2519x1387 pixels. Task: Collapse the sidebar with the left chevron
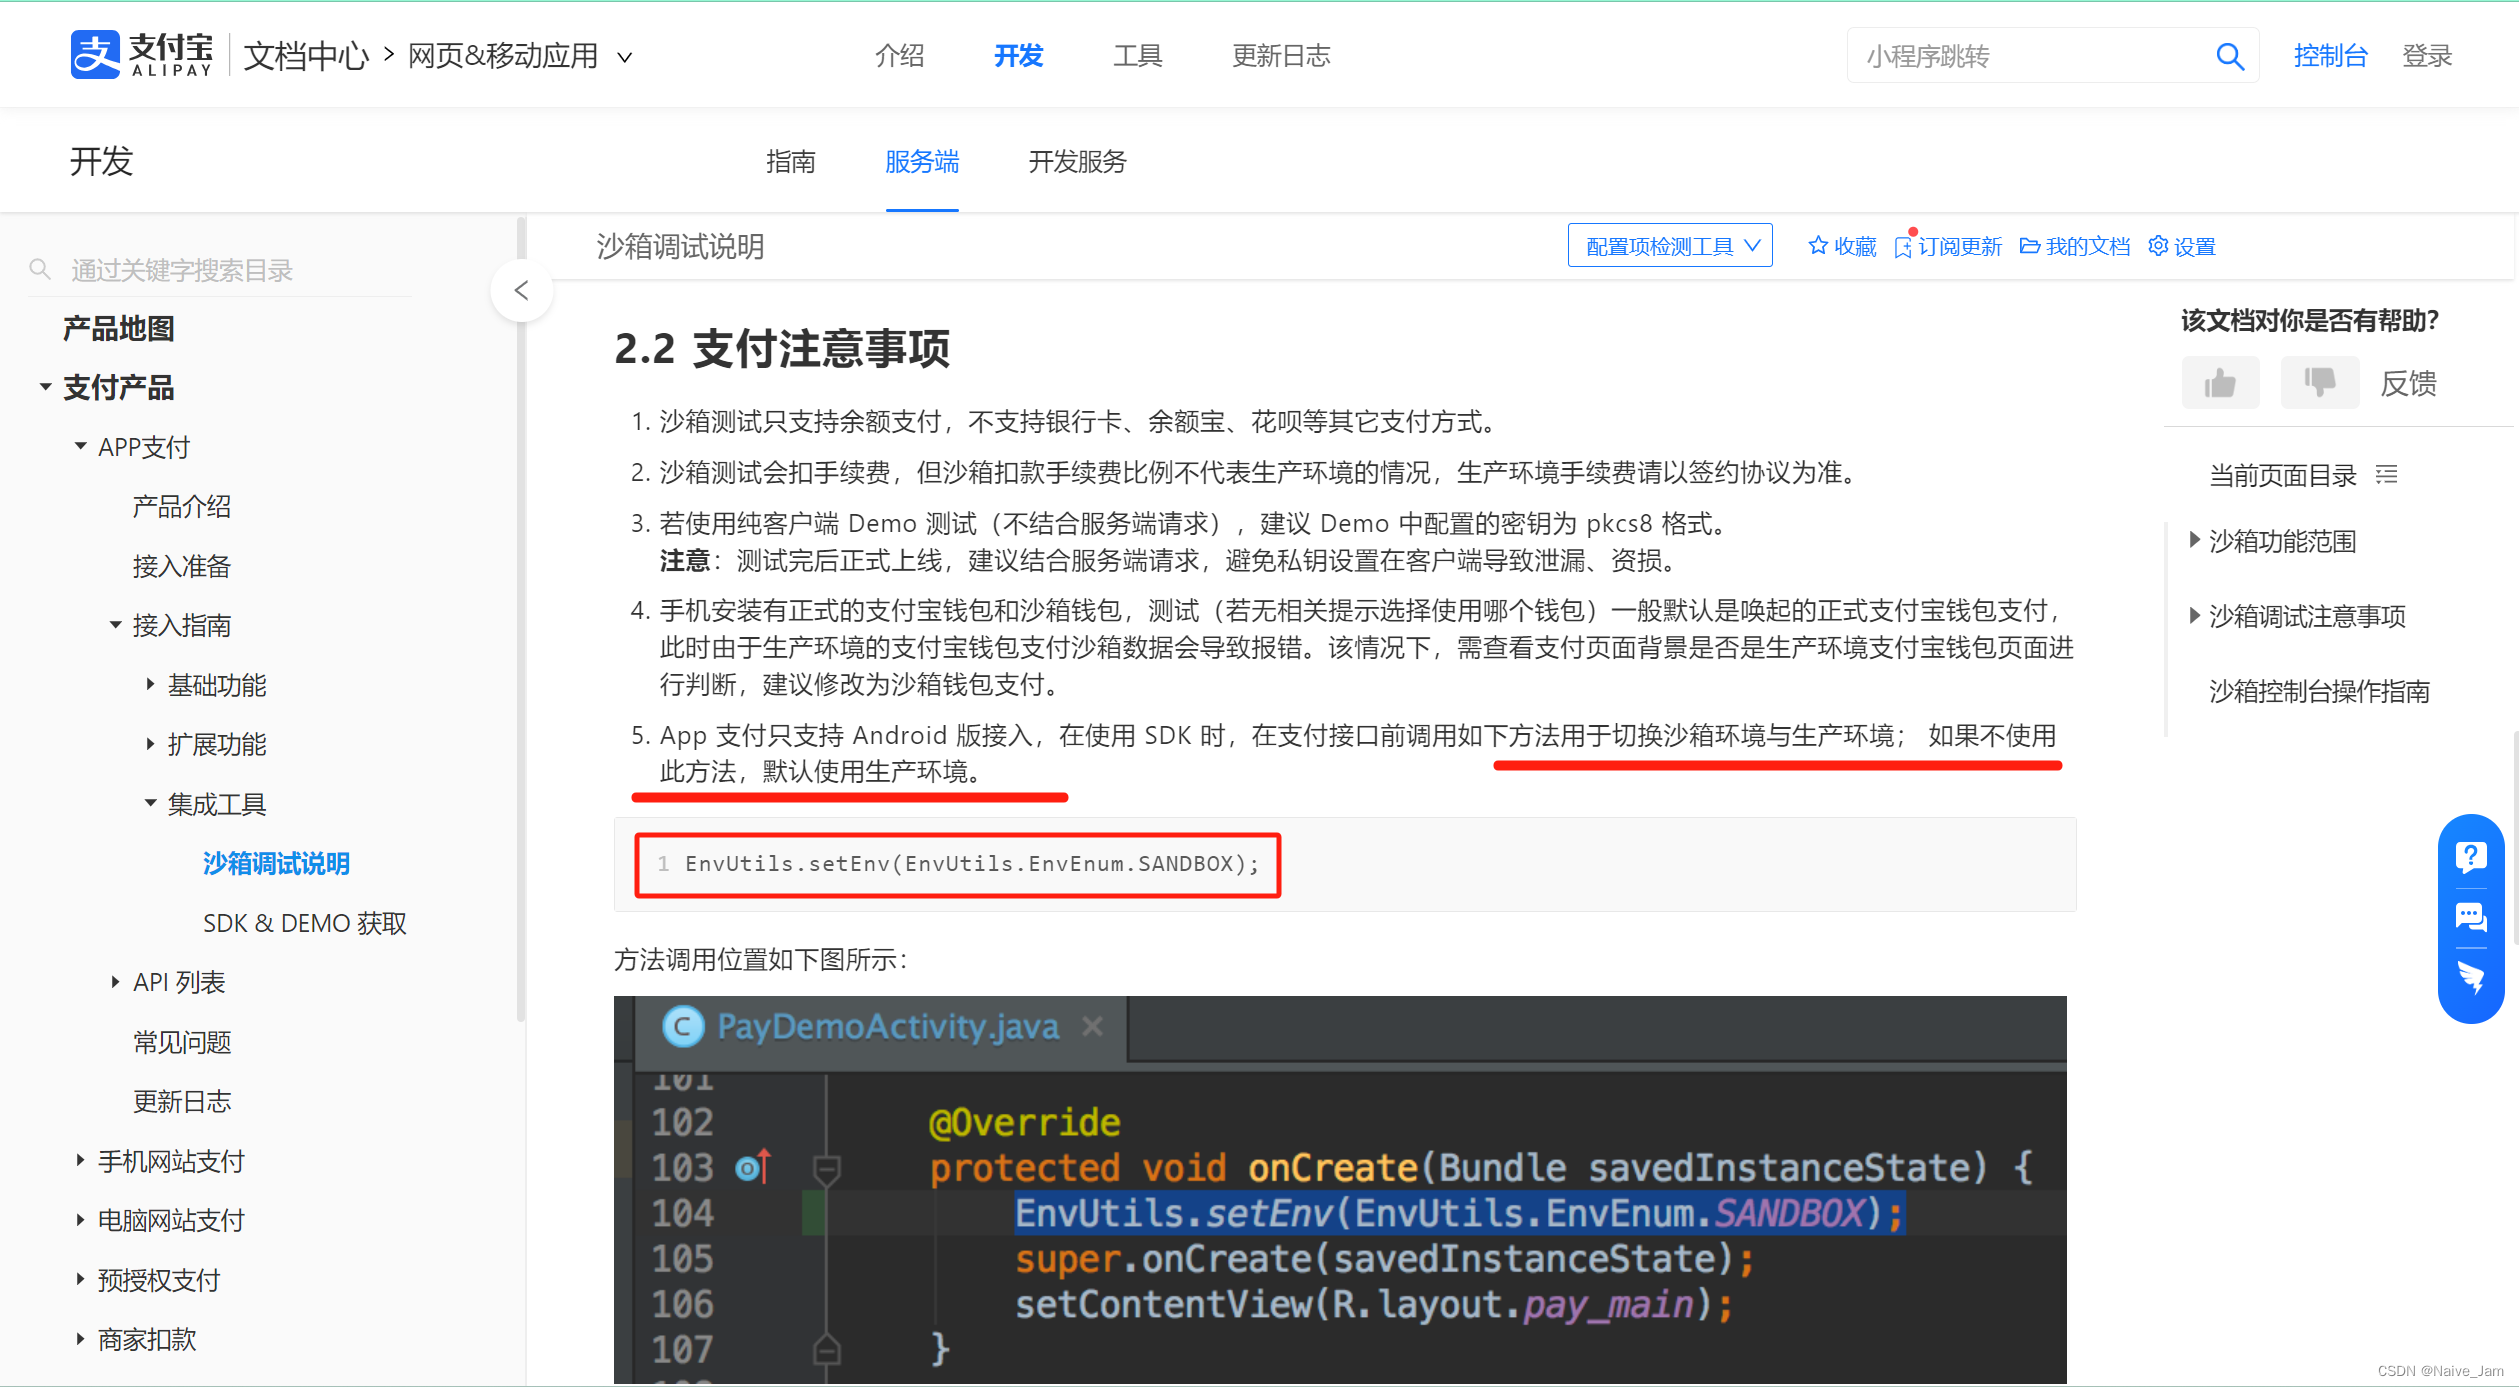click(521, 290)
